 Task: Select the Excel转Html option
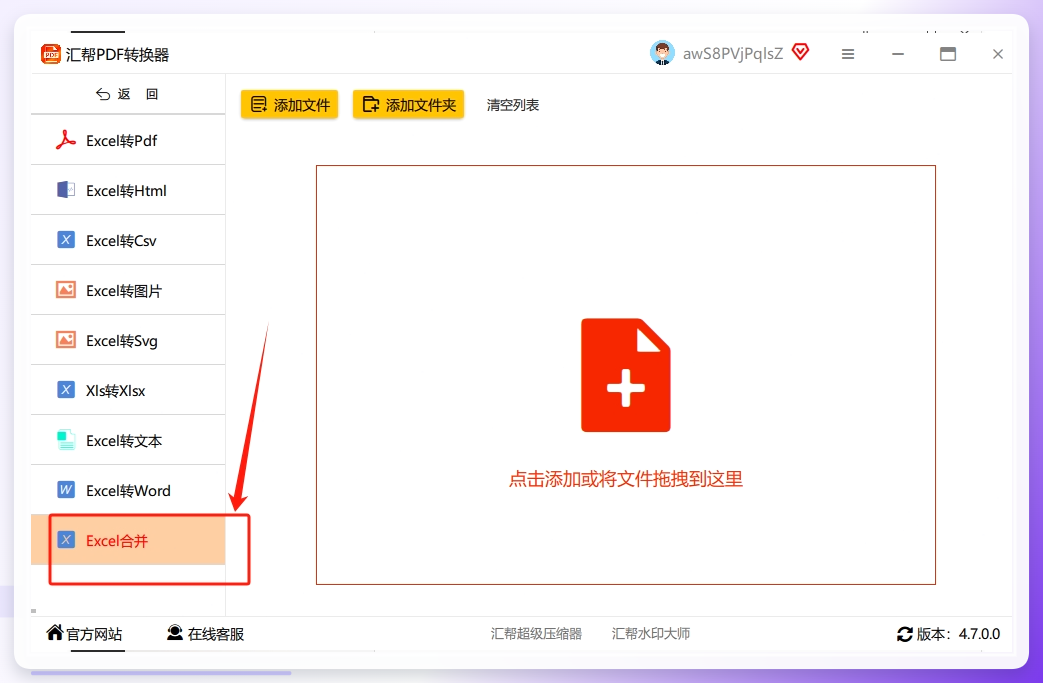click(x=128, y=190)
